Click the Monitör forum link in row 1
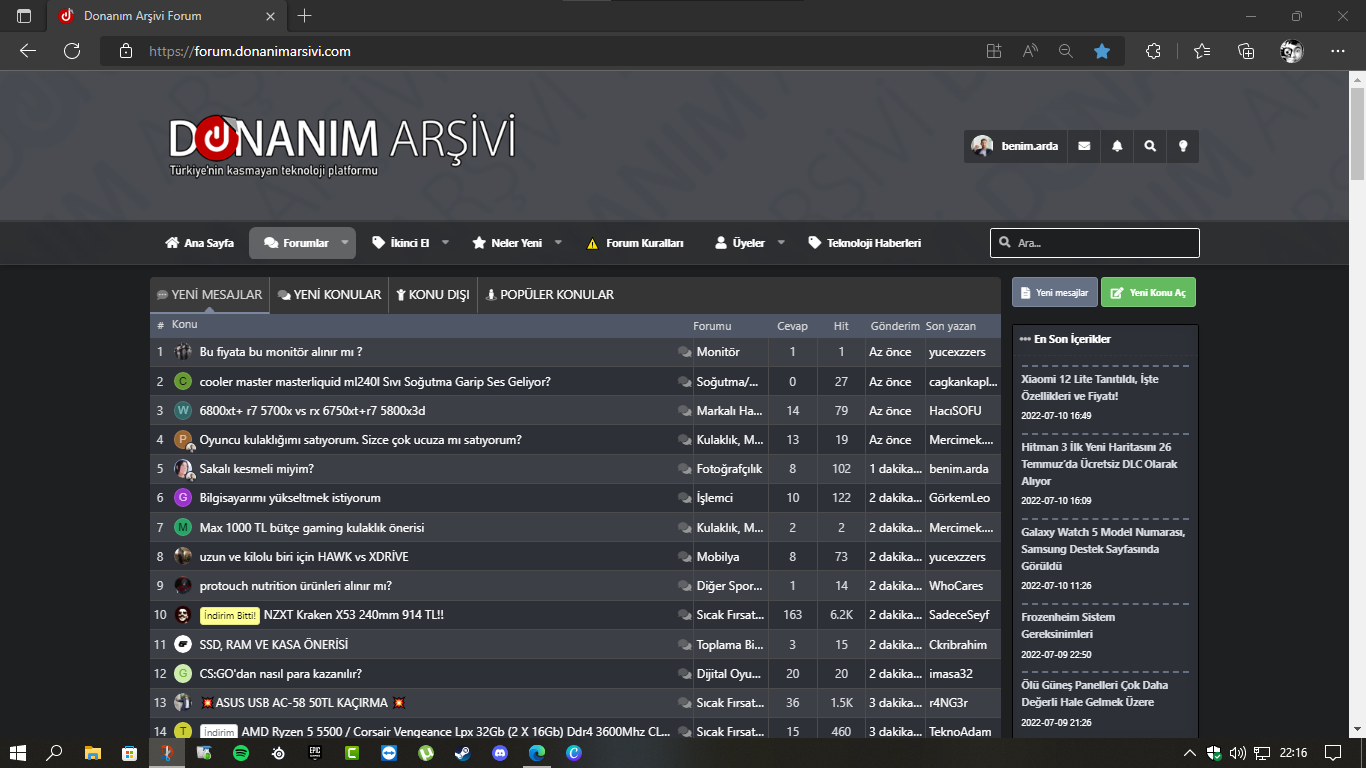 coord(718,352)
